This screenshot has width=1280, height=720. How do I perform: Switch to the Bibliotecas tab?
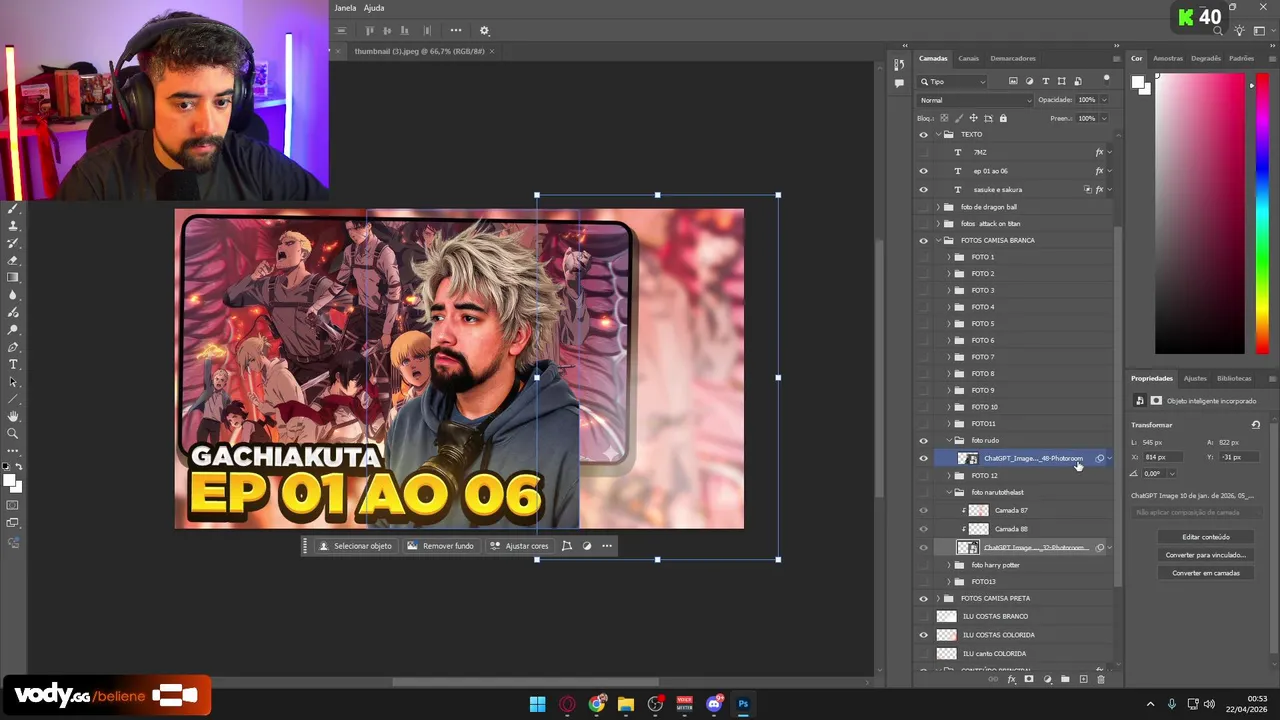point(1234,378)
